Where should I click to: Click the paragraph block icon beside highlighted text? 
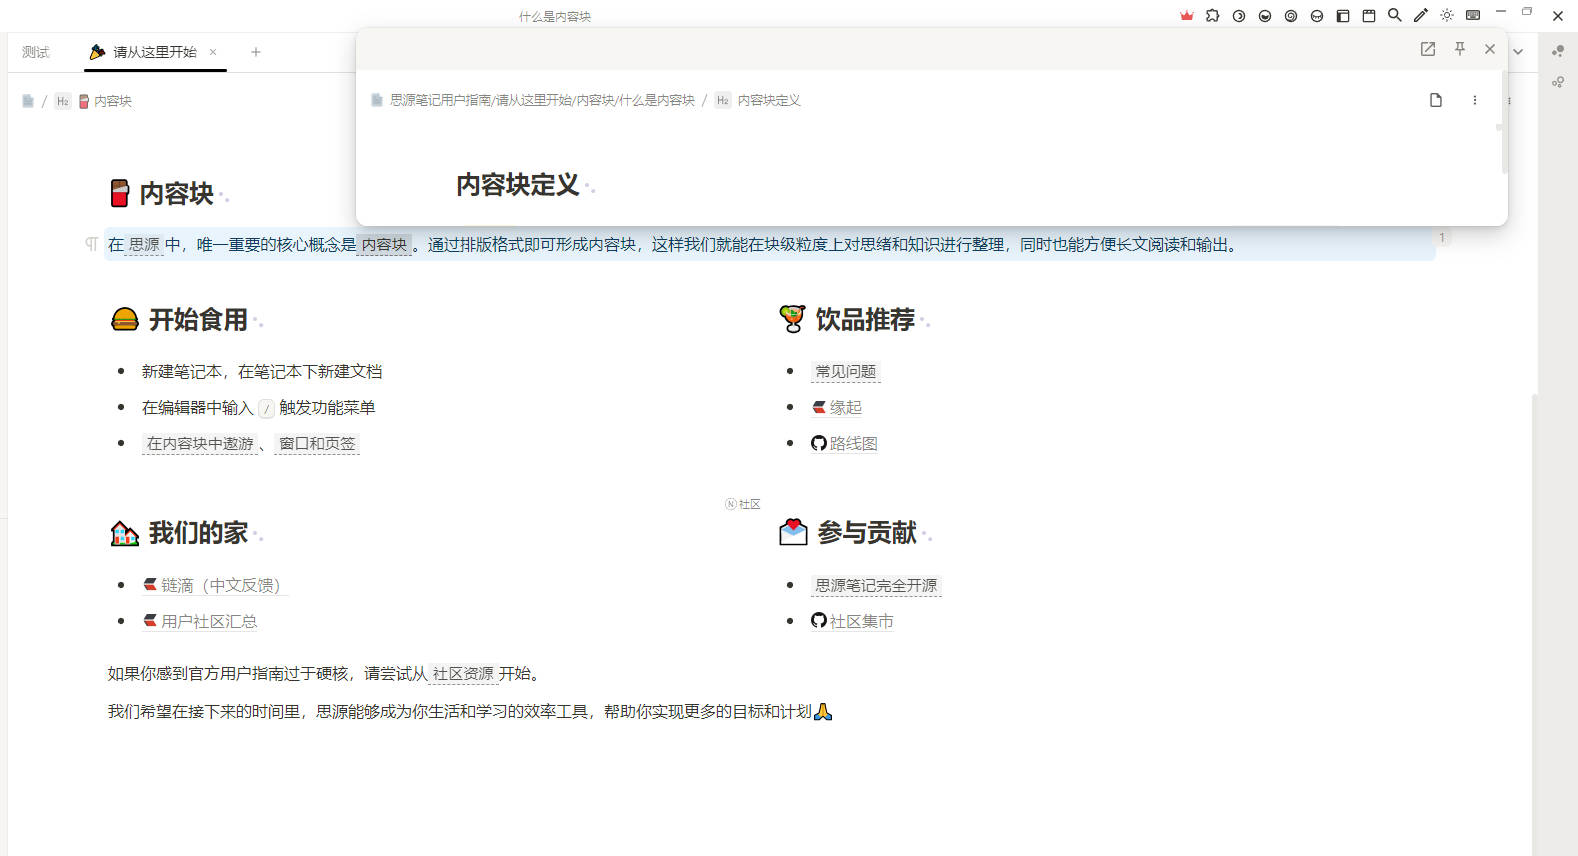[x=91, y=244]
